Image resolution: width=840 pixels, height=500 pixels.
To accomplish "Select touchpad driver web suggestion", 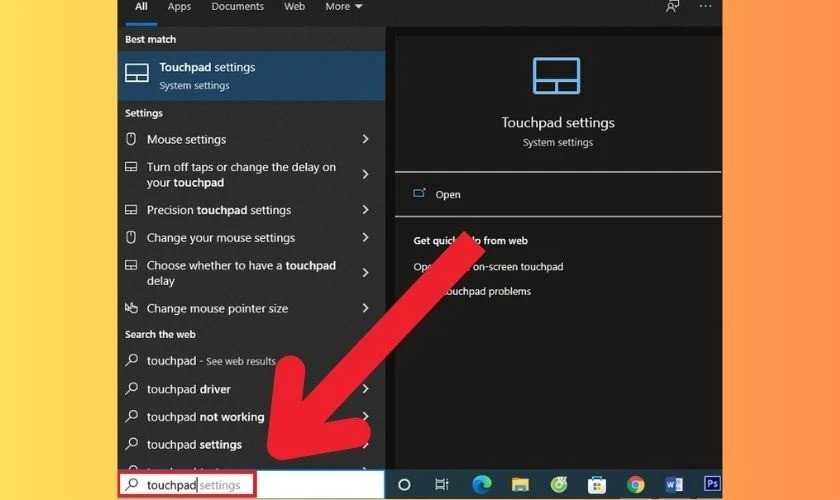I will 251,389.
